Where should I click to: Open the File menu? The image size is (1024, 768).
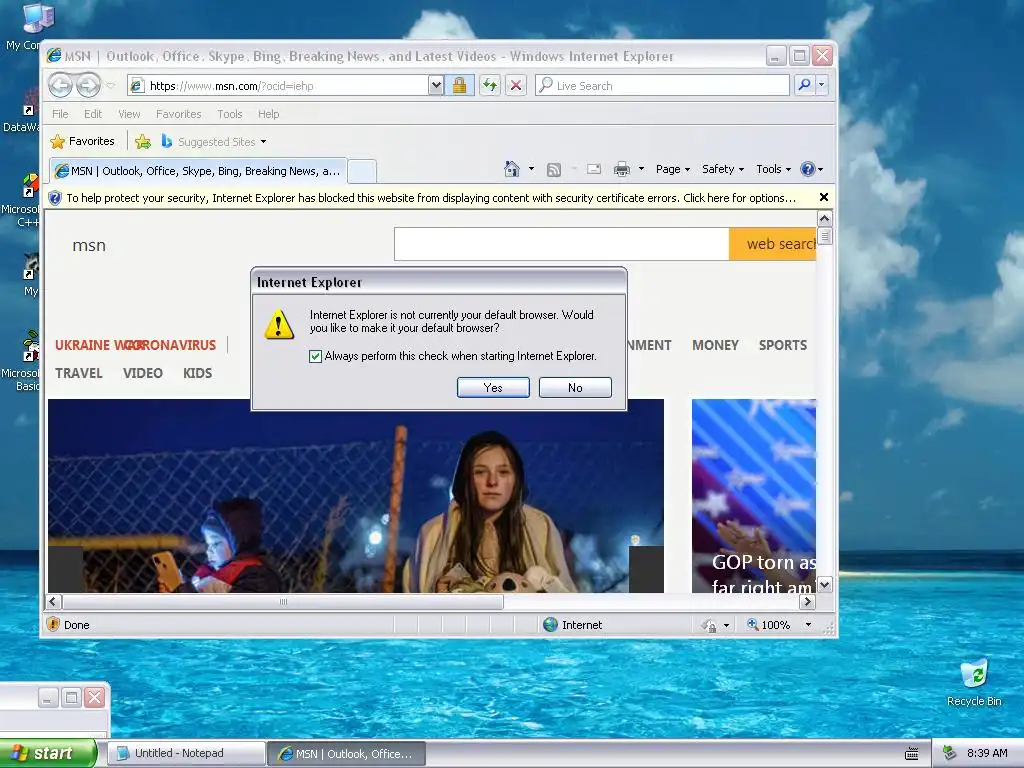tap(60, 114)
